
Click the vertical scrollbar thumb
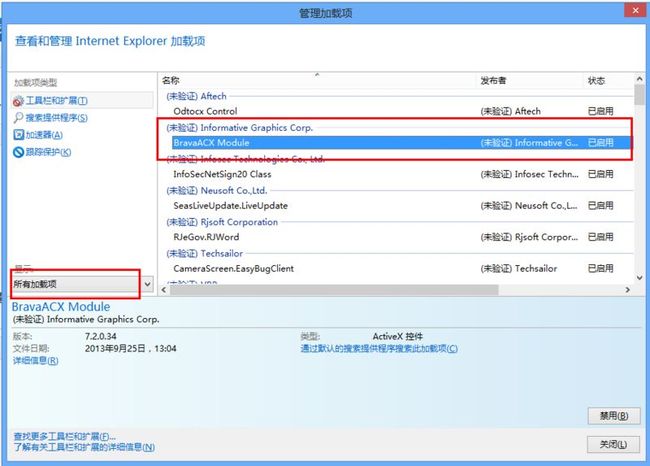639,95
